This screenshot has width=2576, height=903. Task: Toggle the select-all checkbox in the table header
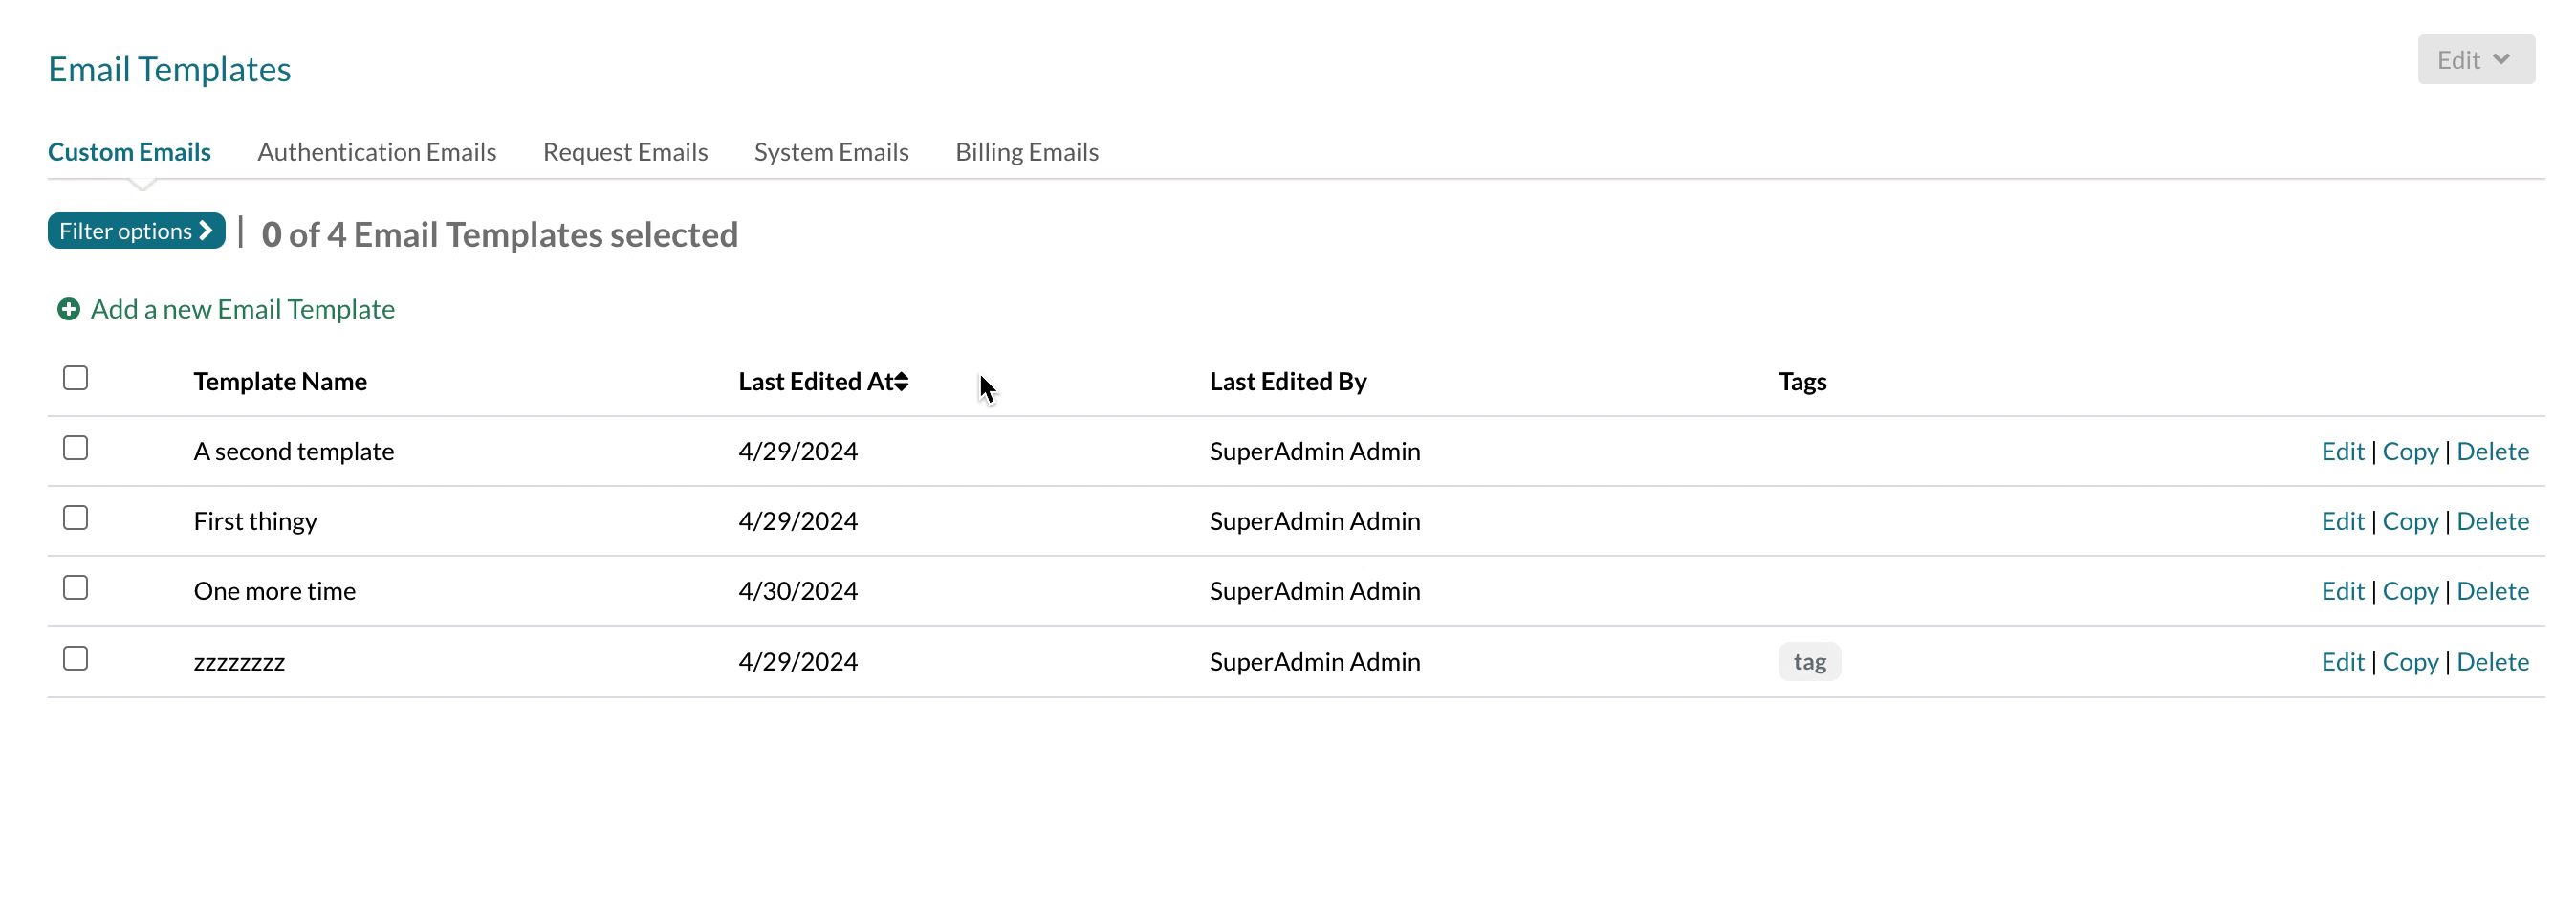[75, 378]
